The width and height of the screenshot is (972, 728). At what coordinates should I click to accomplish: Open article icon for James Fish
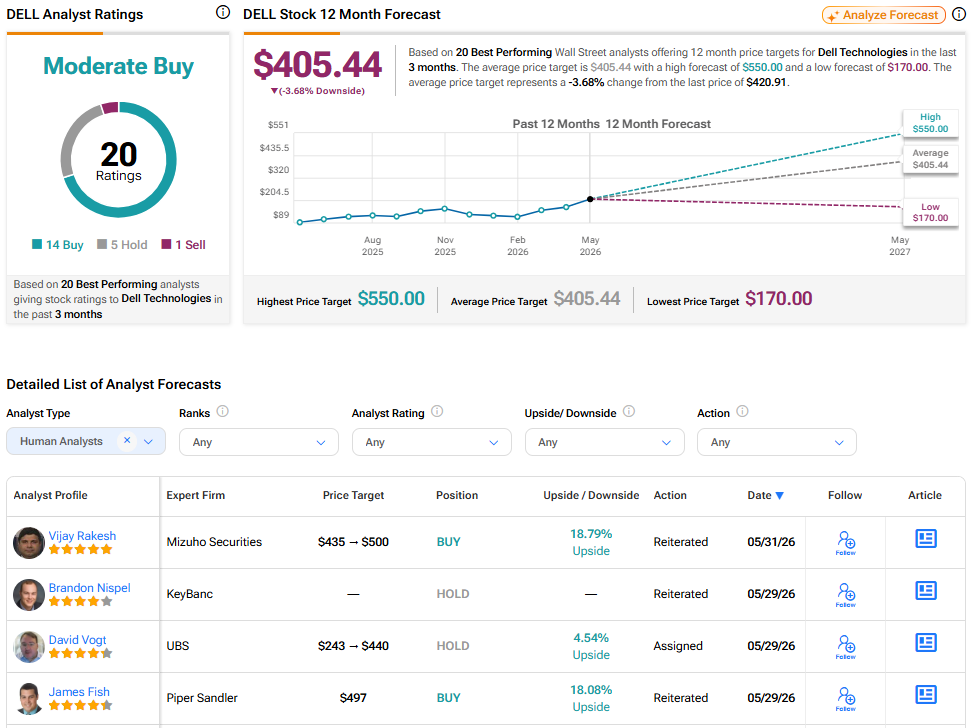[926, 695]
